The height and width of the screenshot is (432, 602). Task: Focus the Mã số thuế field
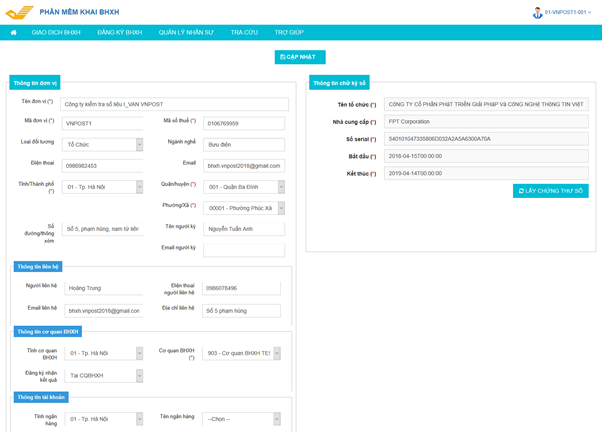(243, 123)
